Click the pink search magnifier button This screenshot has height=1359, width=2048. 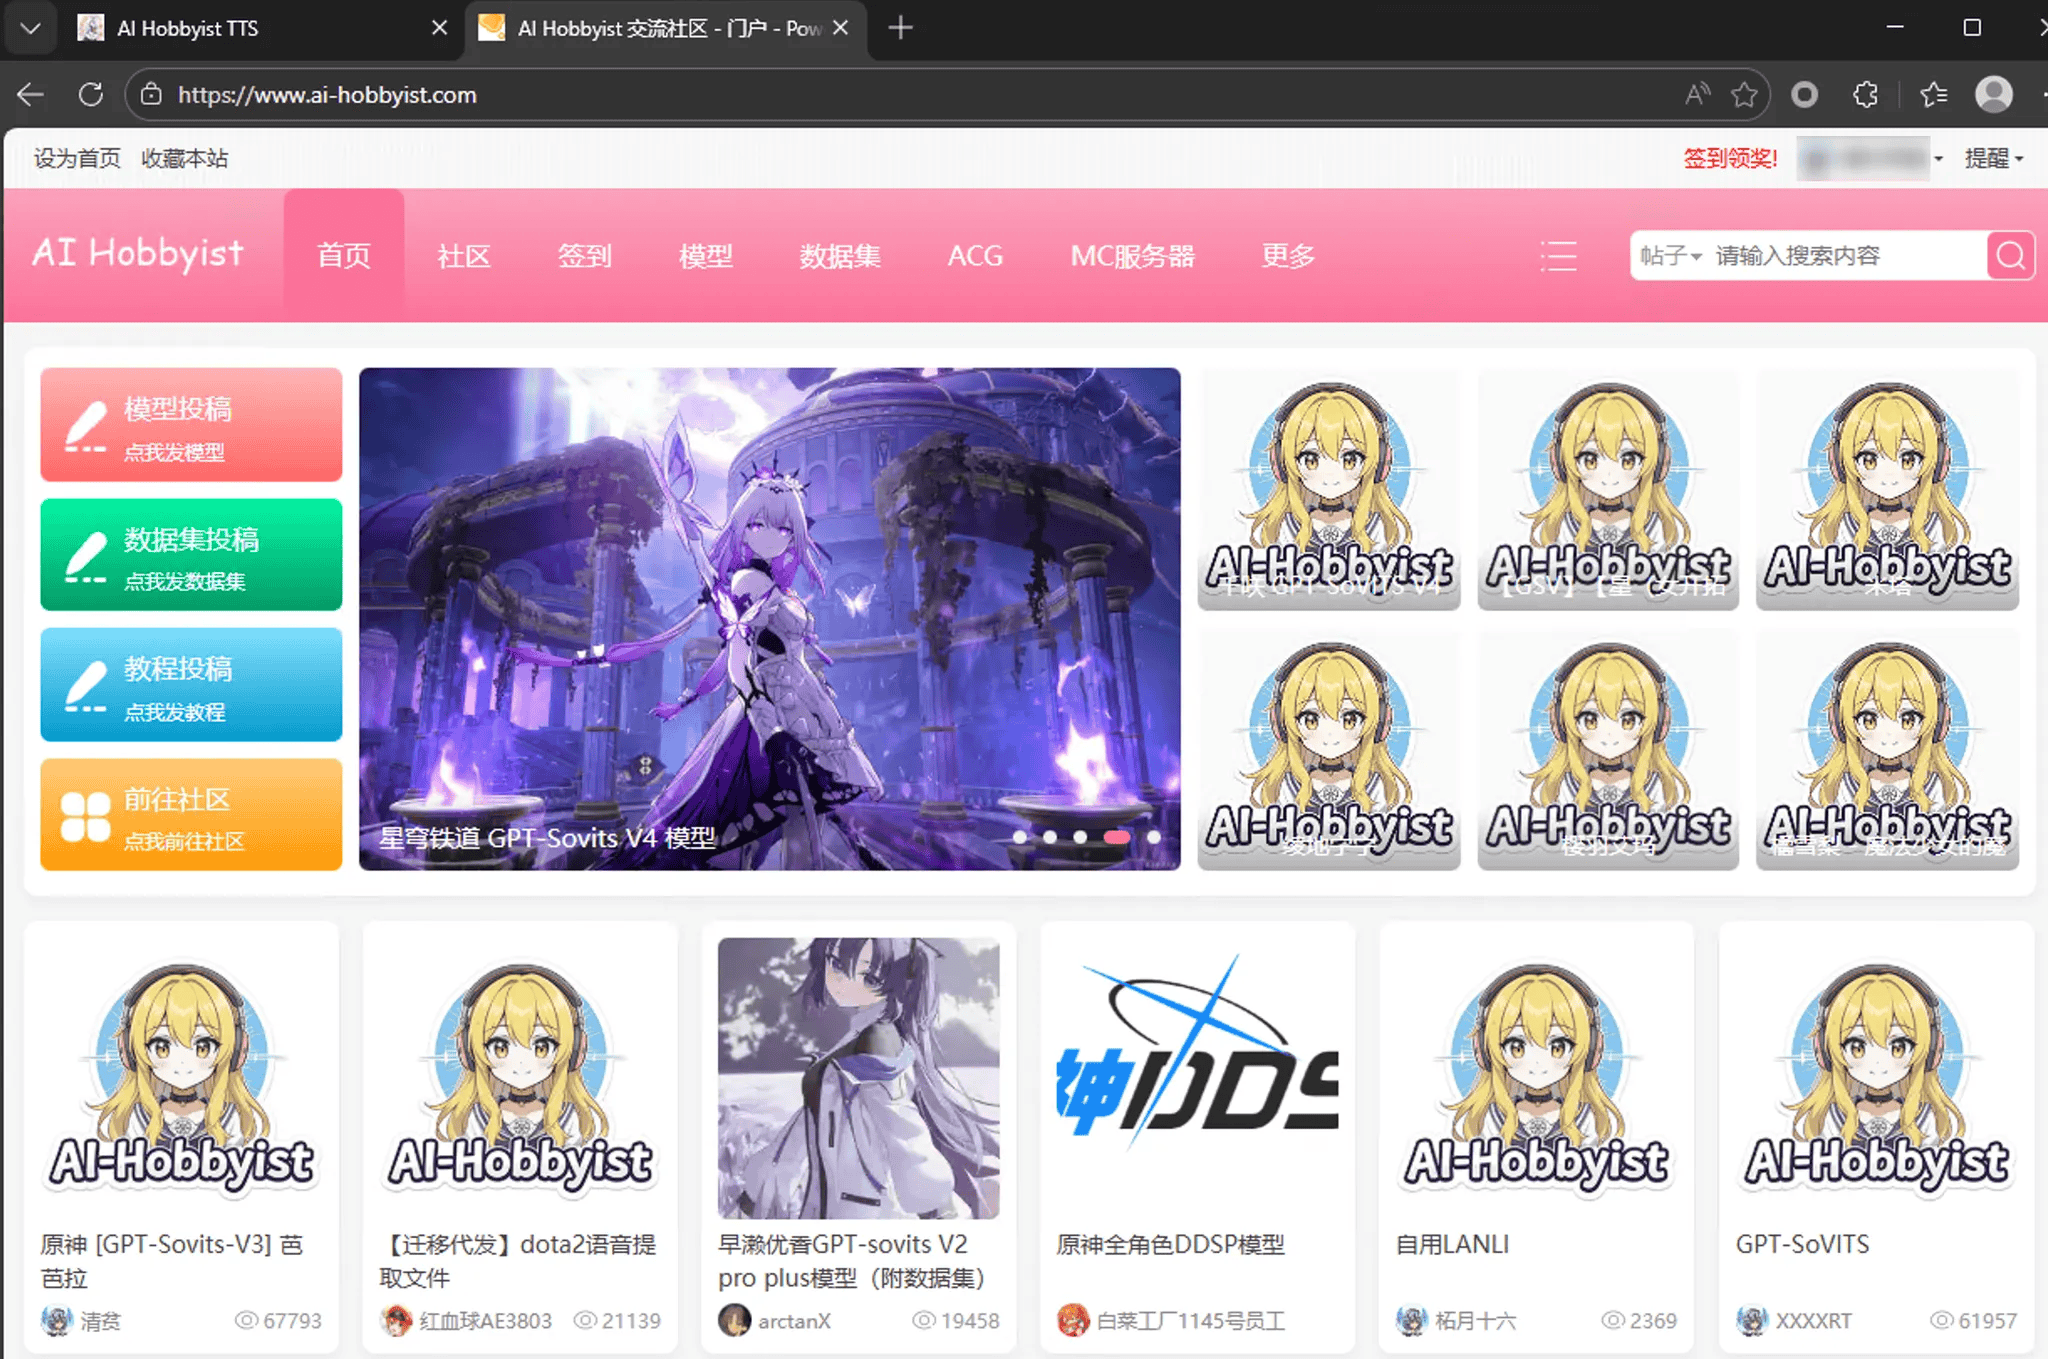pyautogui.click(x=2010, y=256)
